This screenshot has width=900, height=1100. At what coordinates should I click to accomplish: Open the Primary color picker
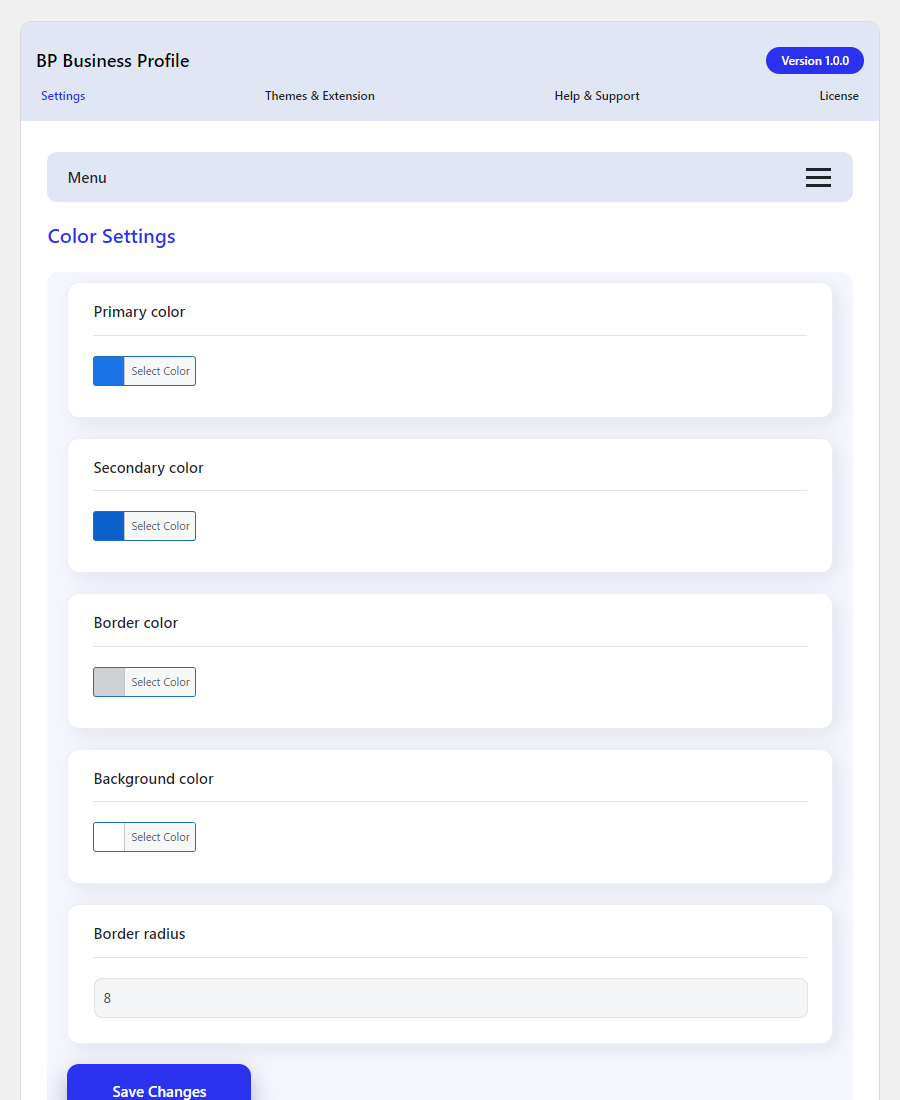(160, 371)
